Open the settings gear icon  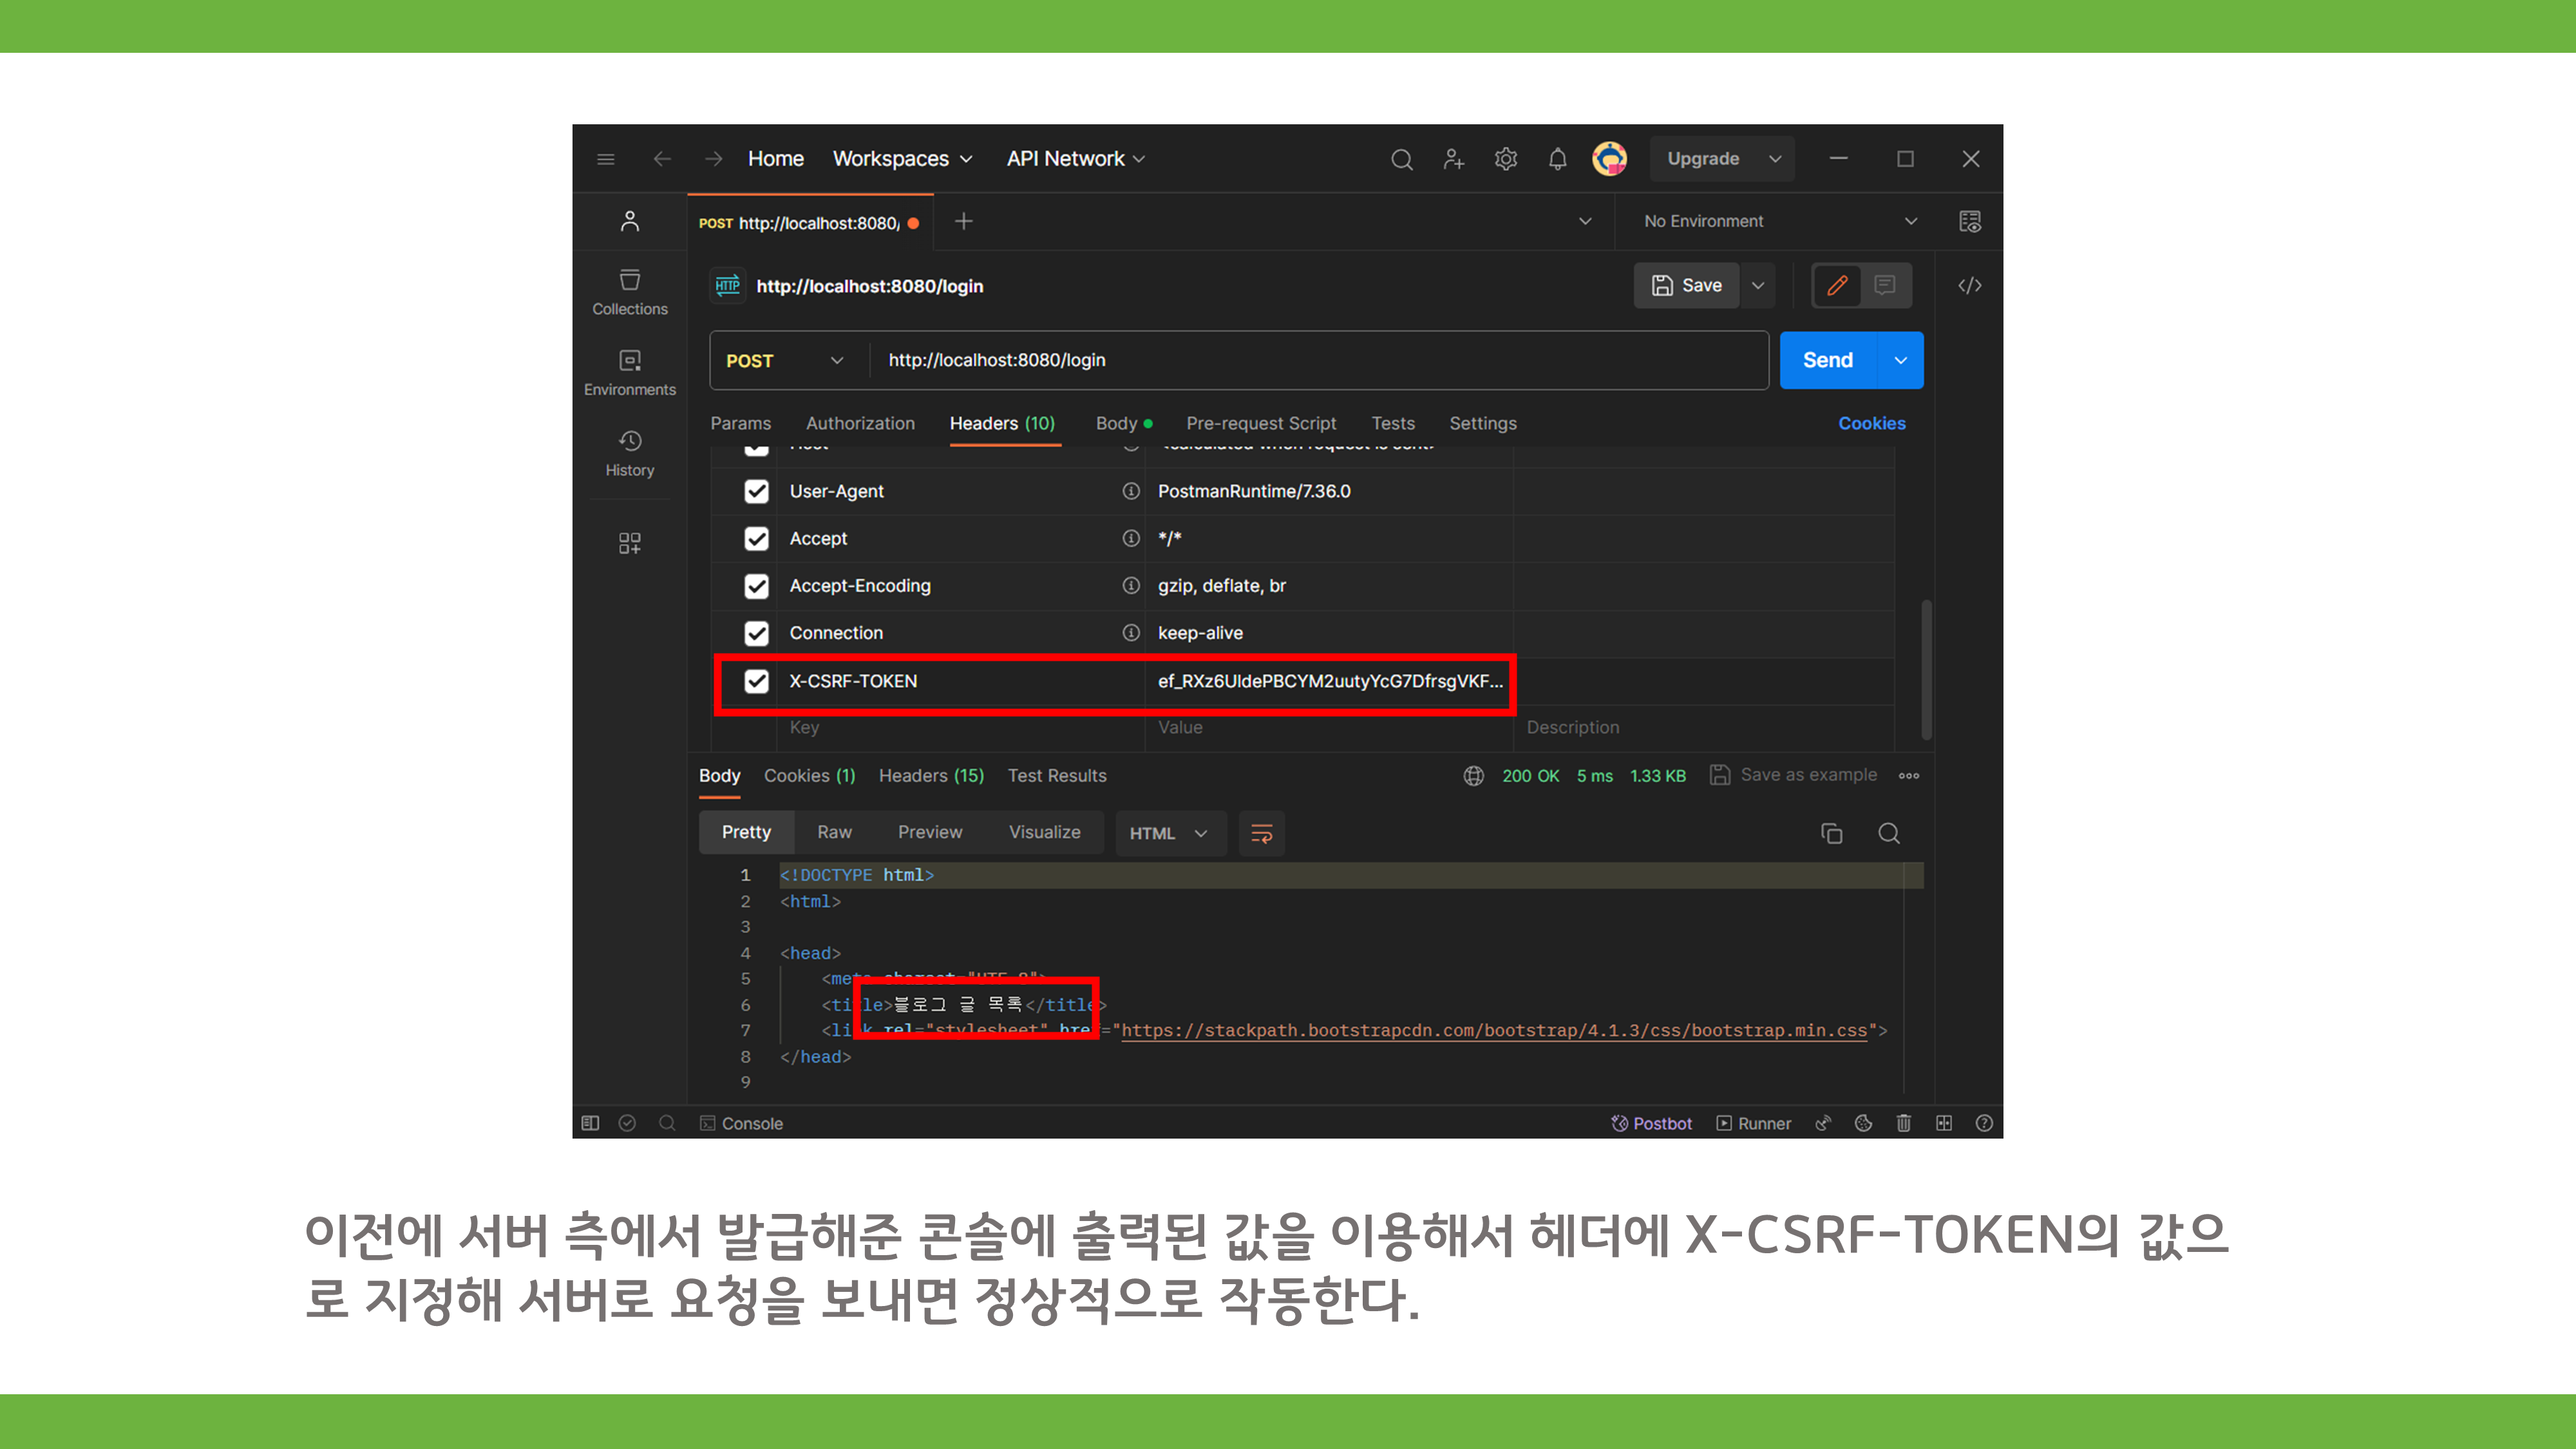1505,159
